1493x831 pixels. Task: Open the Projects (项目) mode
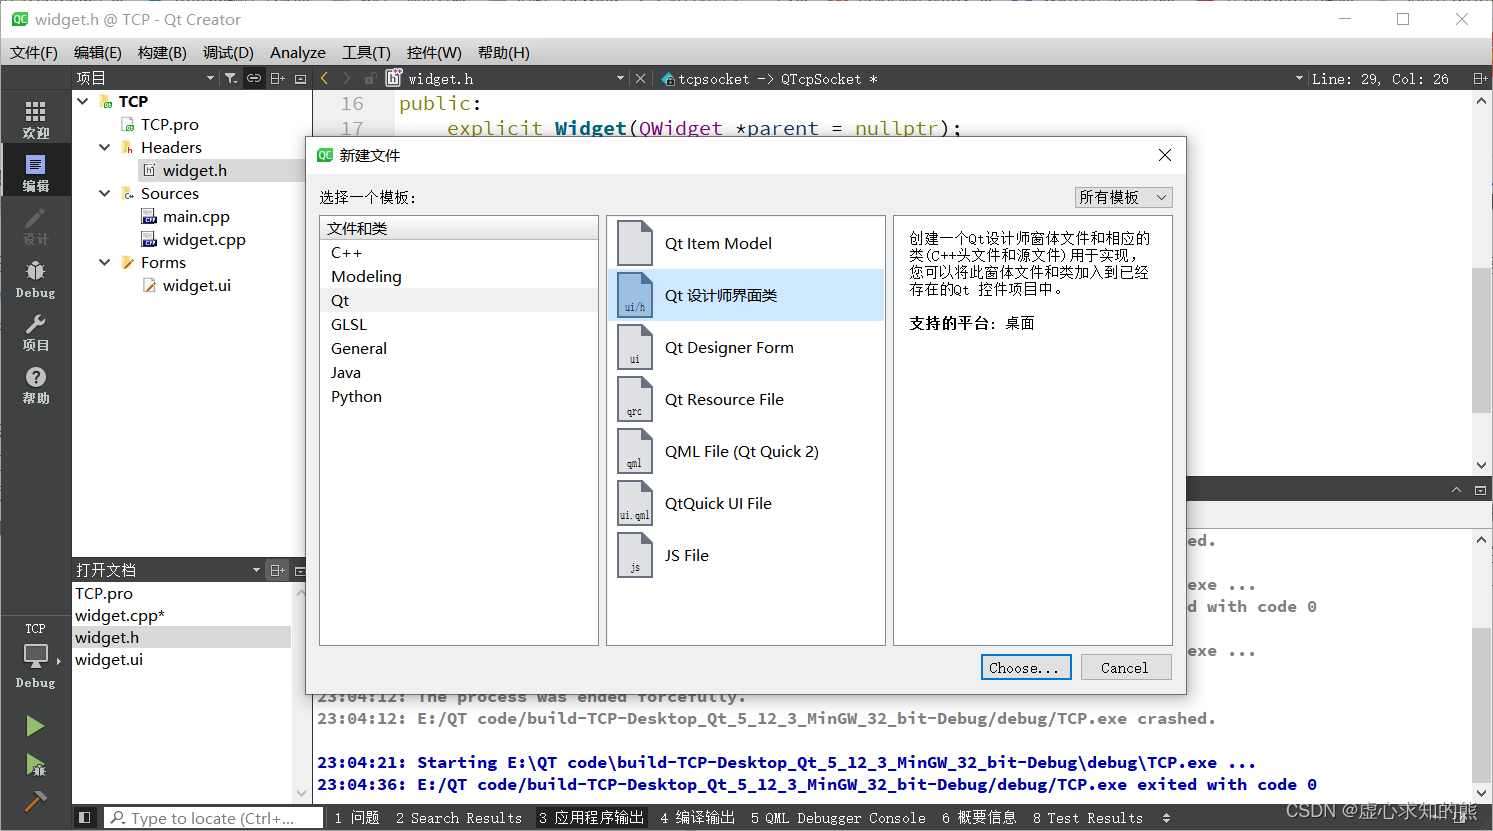(35, 332)
